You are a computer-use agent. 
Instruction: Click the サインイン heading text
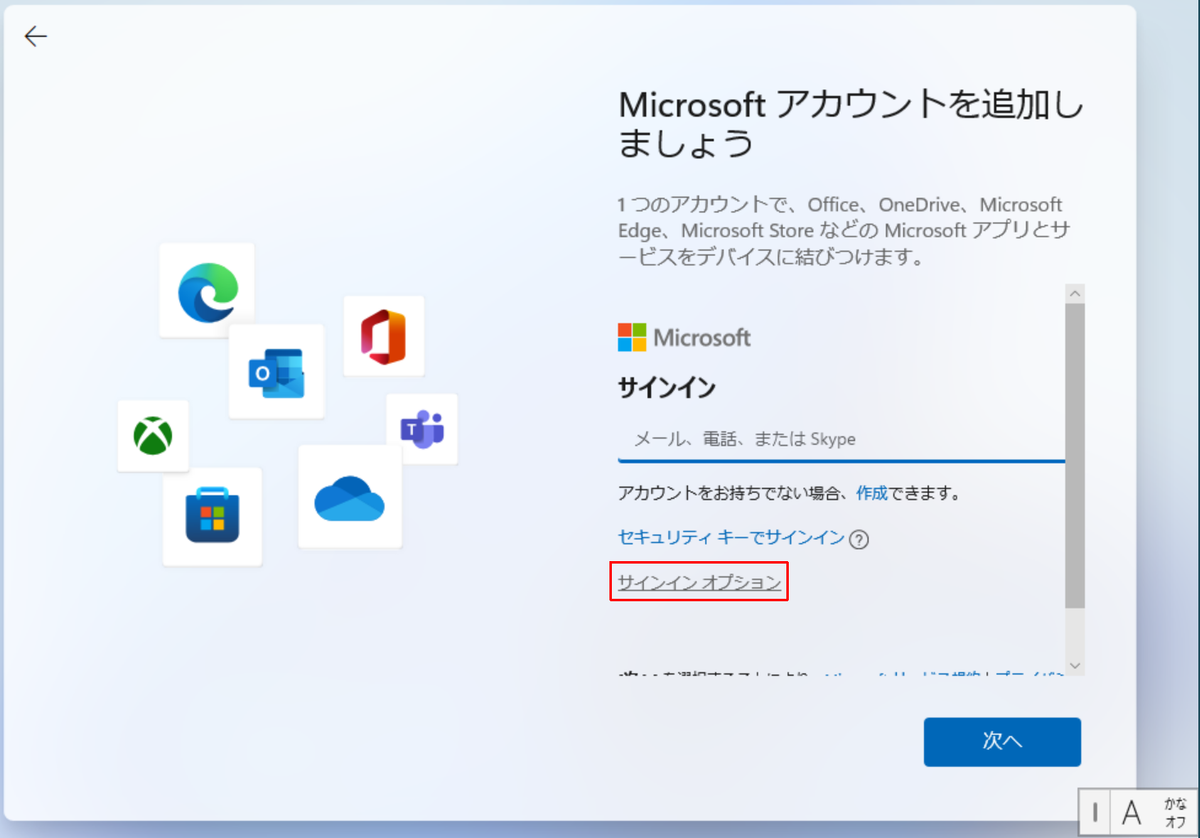pyautogui.click(x=667, y=388)
